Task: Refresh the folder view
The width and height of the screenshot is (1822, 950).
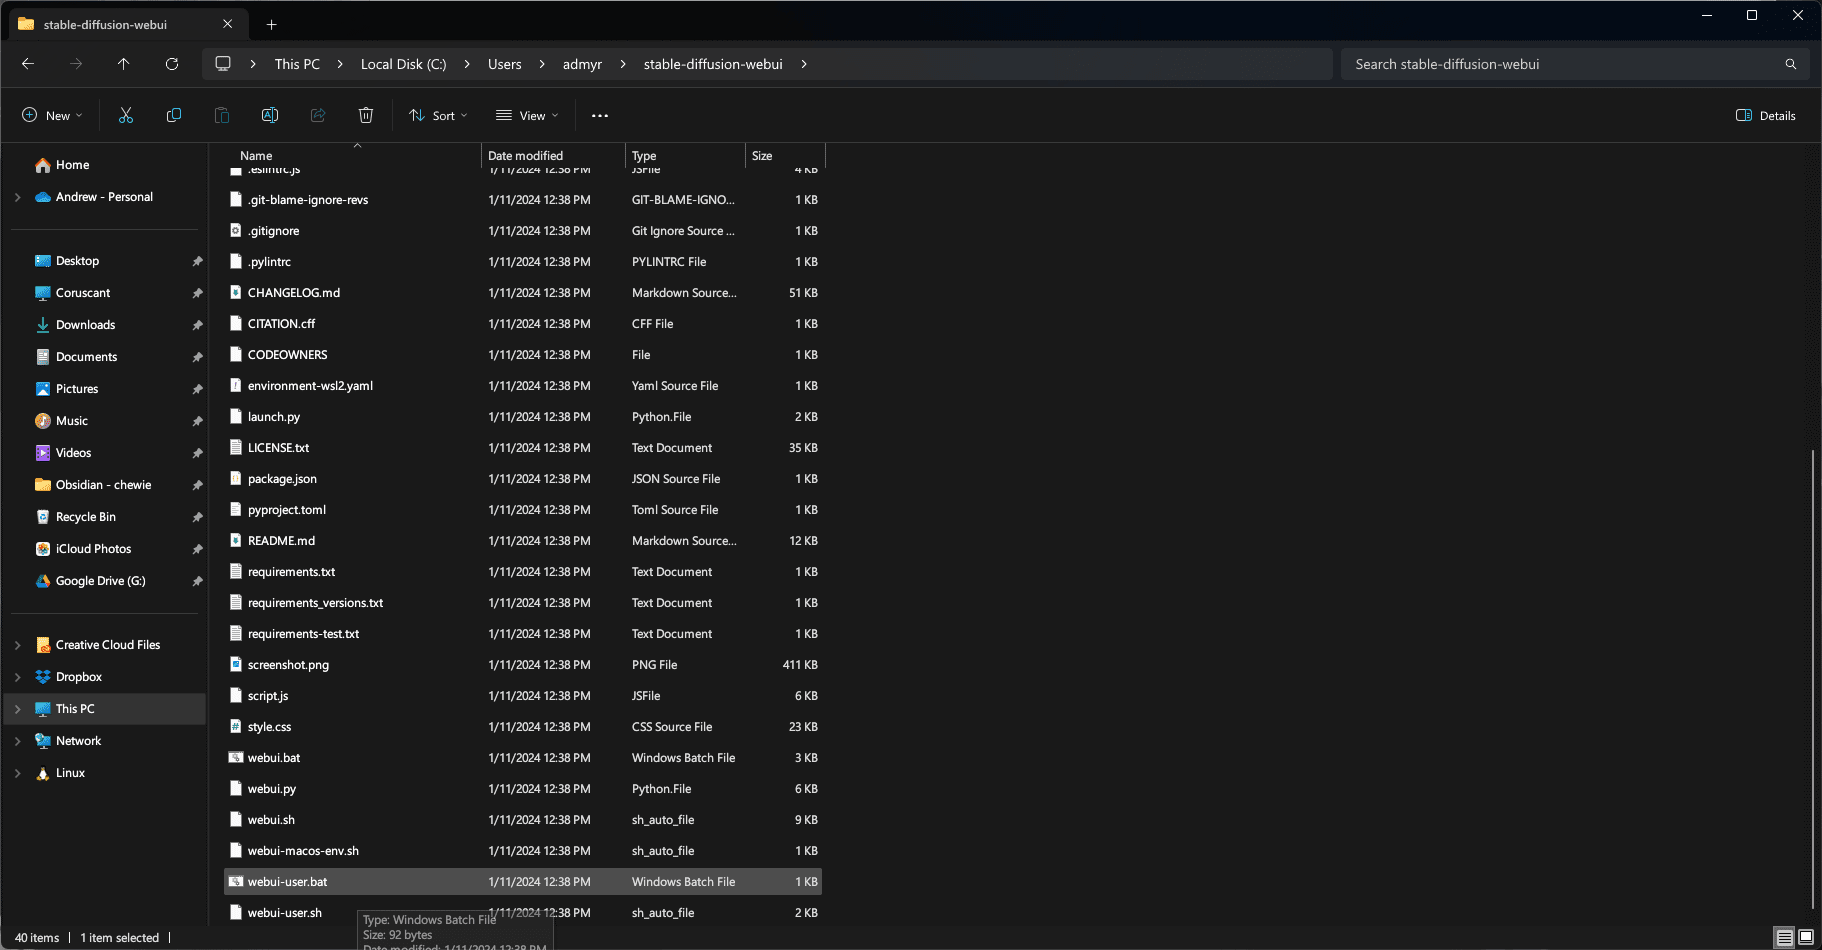Action: (x=172, y=64)
